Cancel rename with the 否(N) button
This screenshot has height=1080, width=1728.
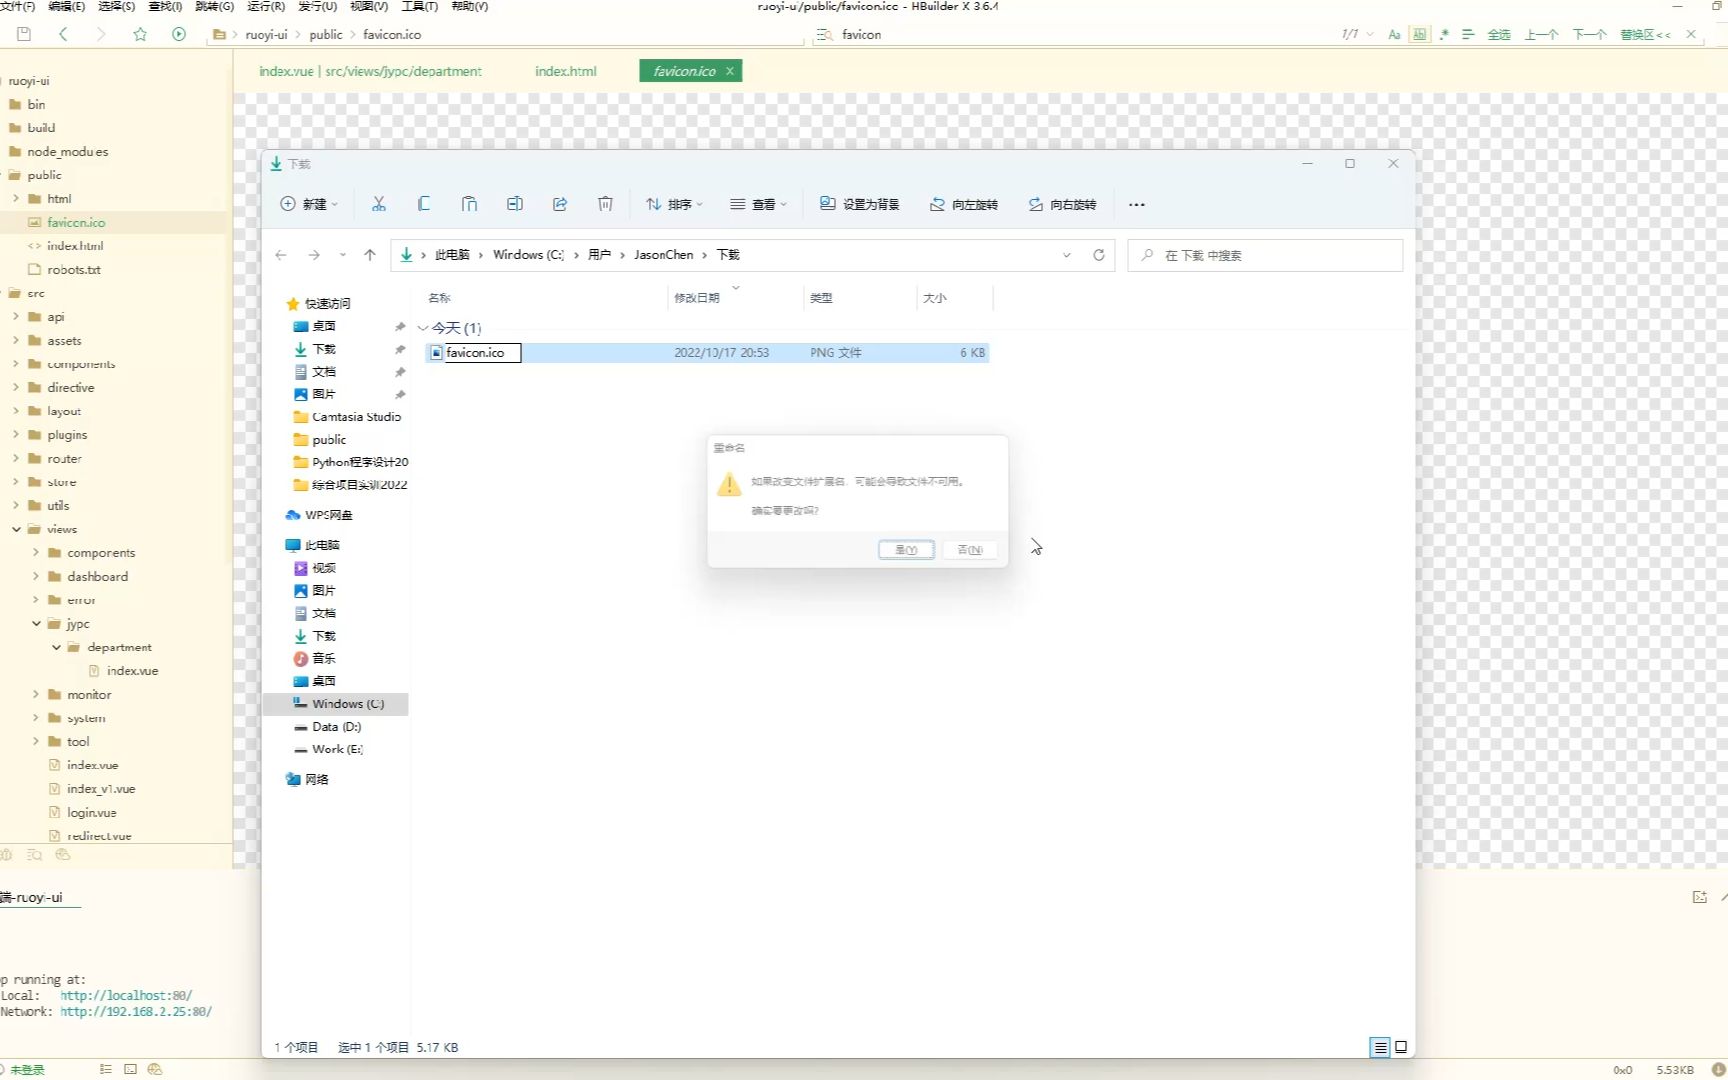coord(970,550)
